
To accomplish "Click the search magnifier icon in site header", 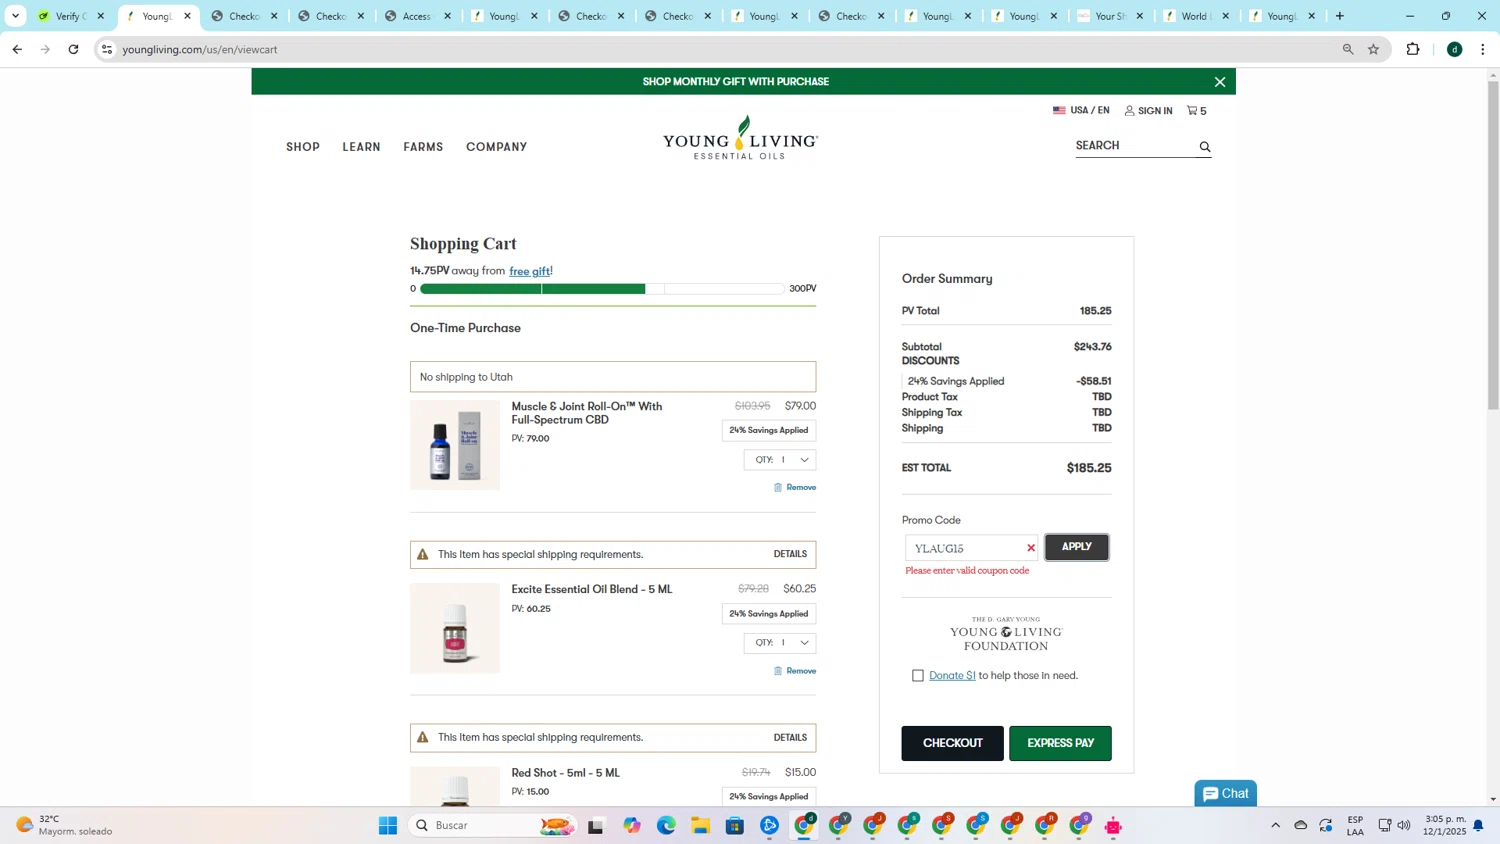I will [1205, 147].
